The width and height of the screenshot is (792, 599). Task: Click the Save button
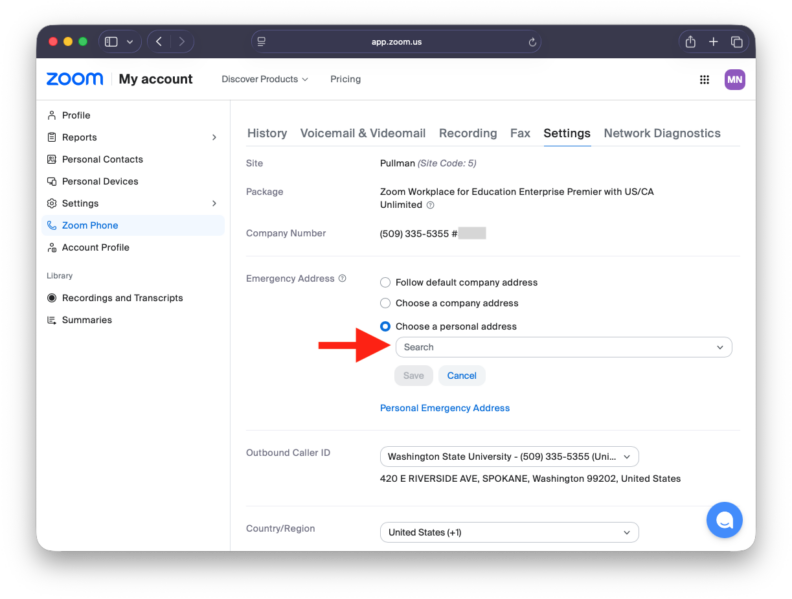coord(413,375)
